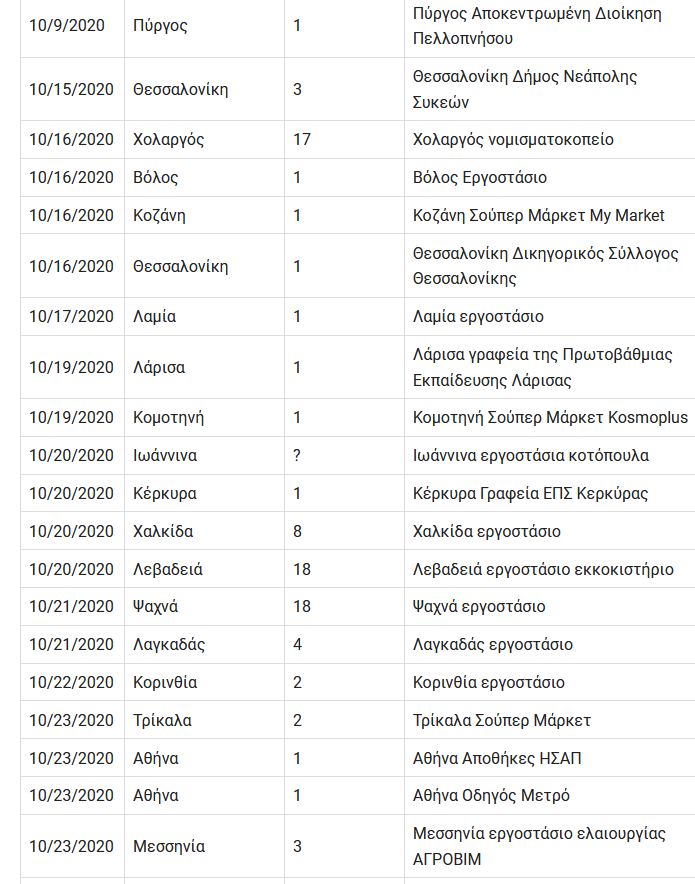This screenshot has height=884, width=695.
Task: Click the count "17" in Χολαργός row
Action: pyautogui.click(x=302, y=140)
